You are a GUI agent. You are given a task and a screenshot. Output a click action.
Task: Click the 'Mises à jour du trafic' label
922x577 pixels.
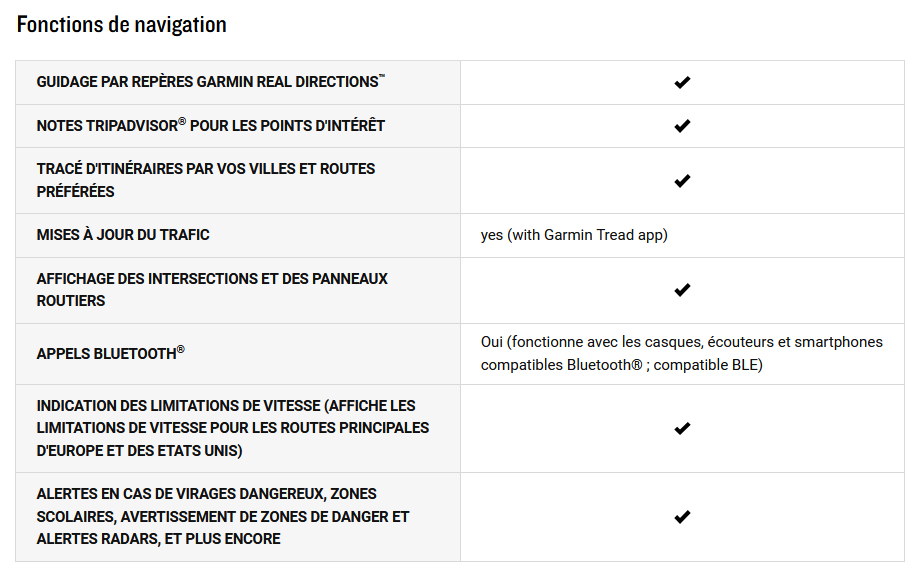coord(123,235)
